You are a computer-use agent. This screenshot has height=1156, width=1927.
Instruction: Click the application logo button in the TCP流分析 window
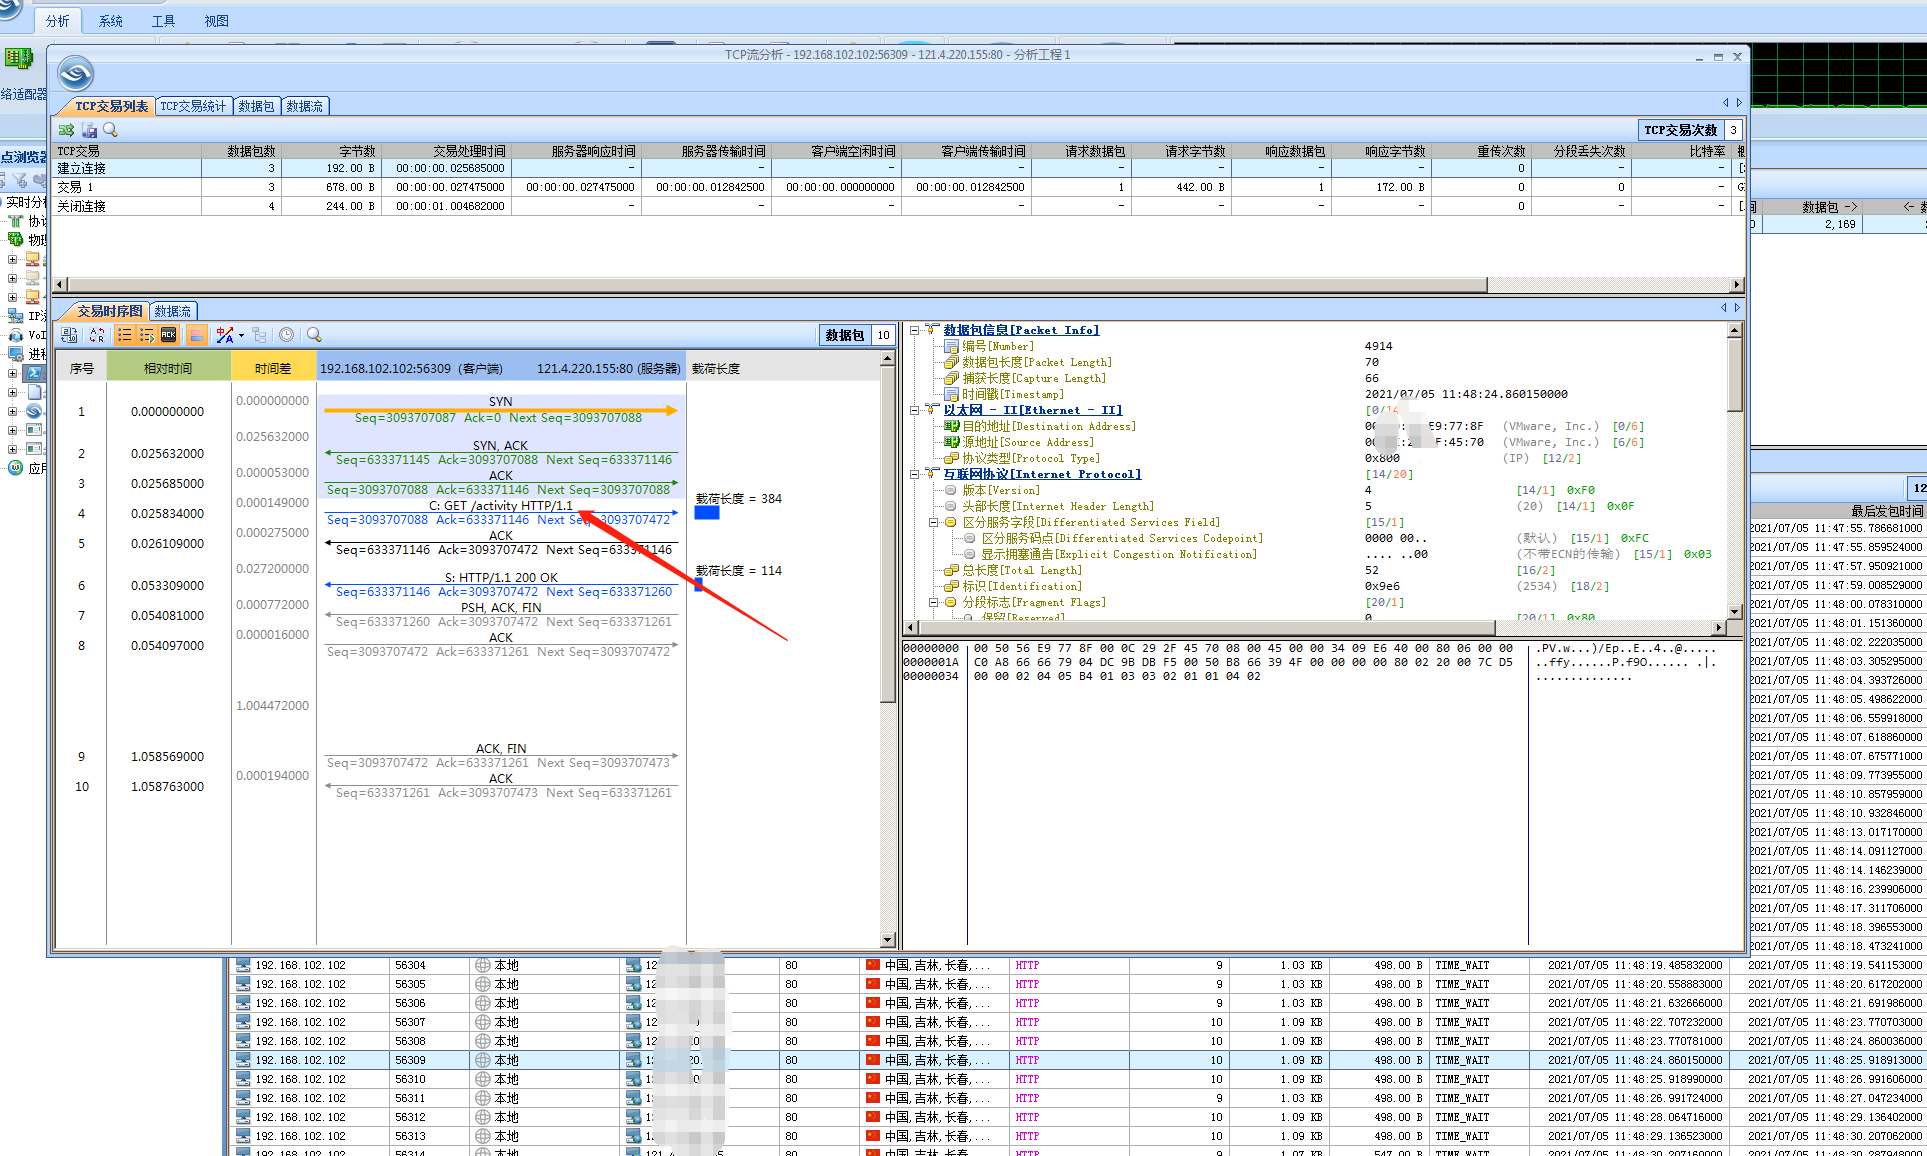tap(76, 74)
